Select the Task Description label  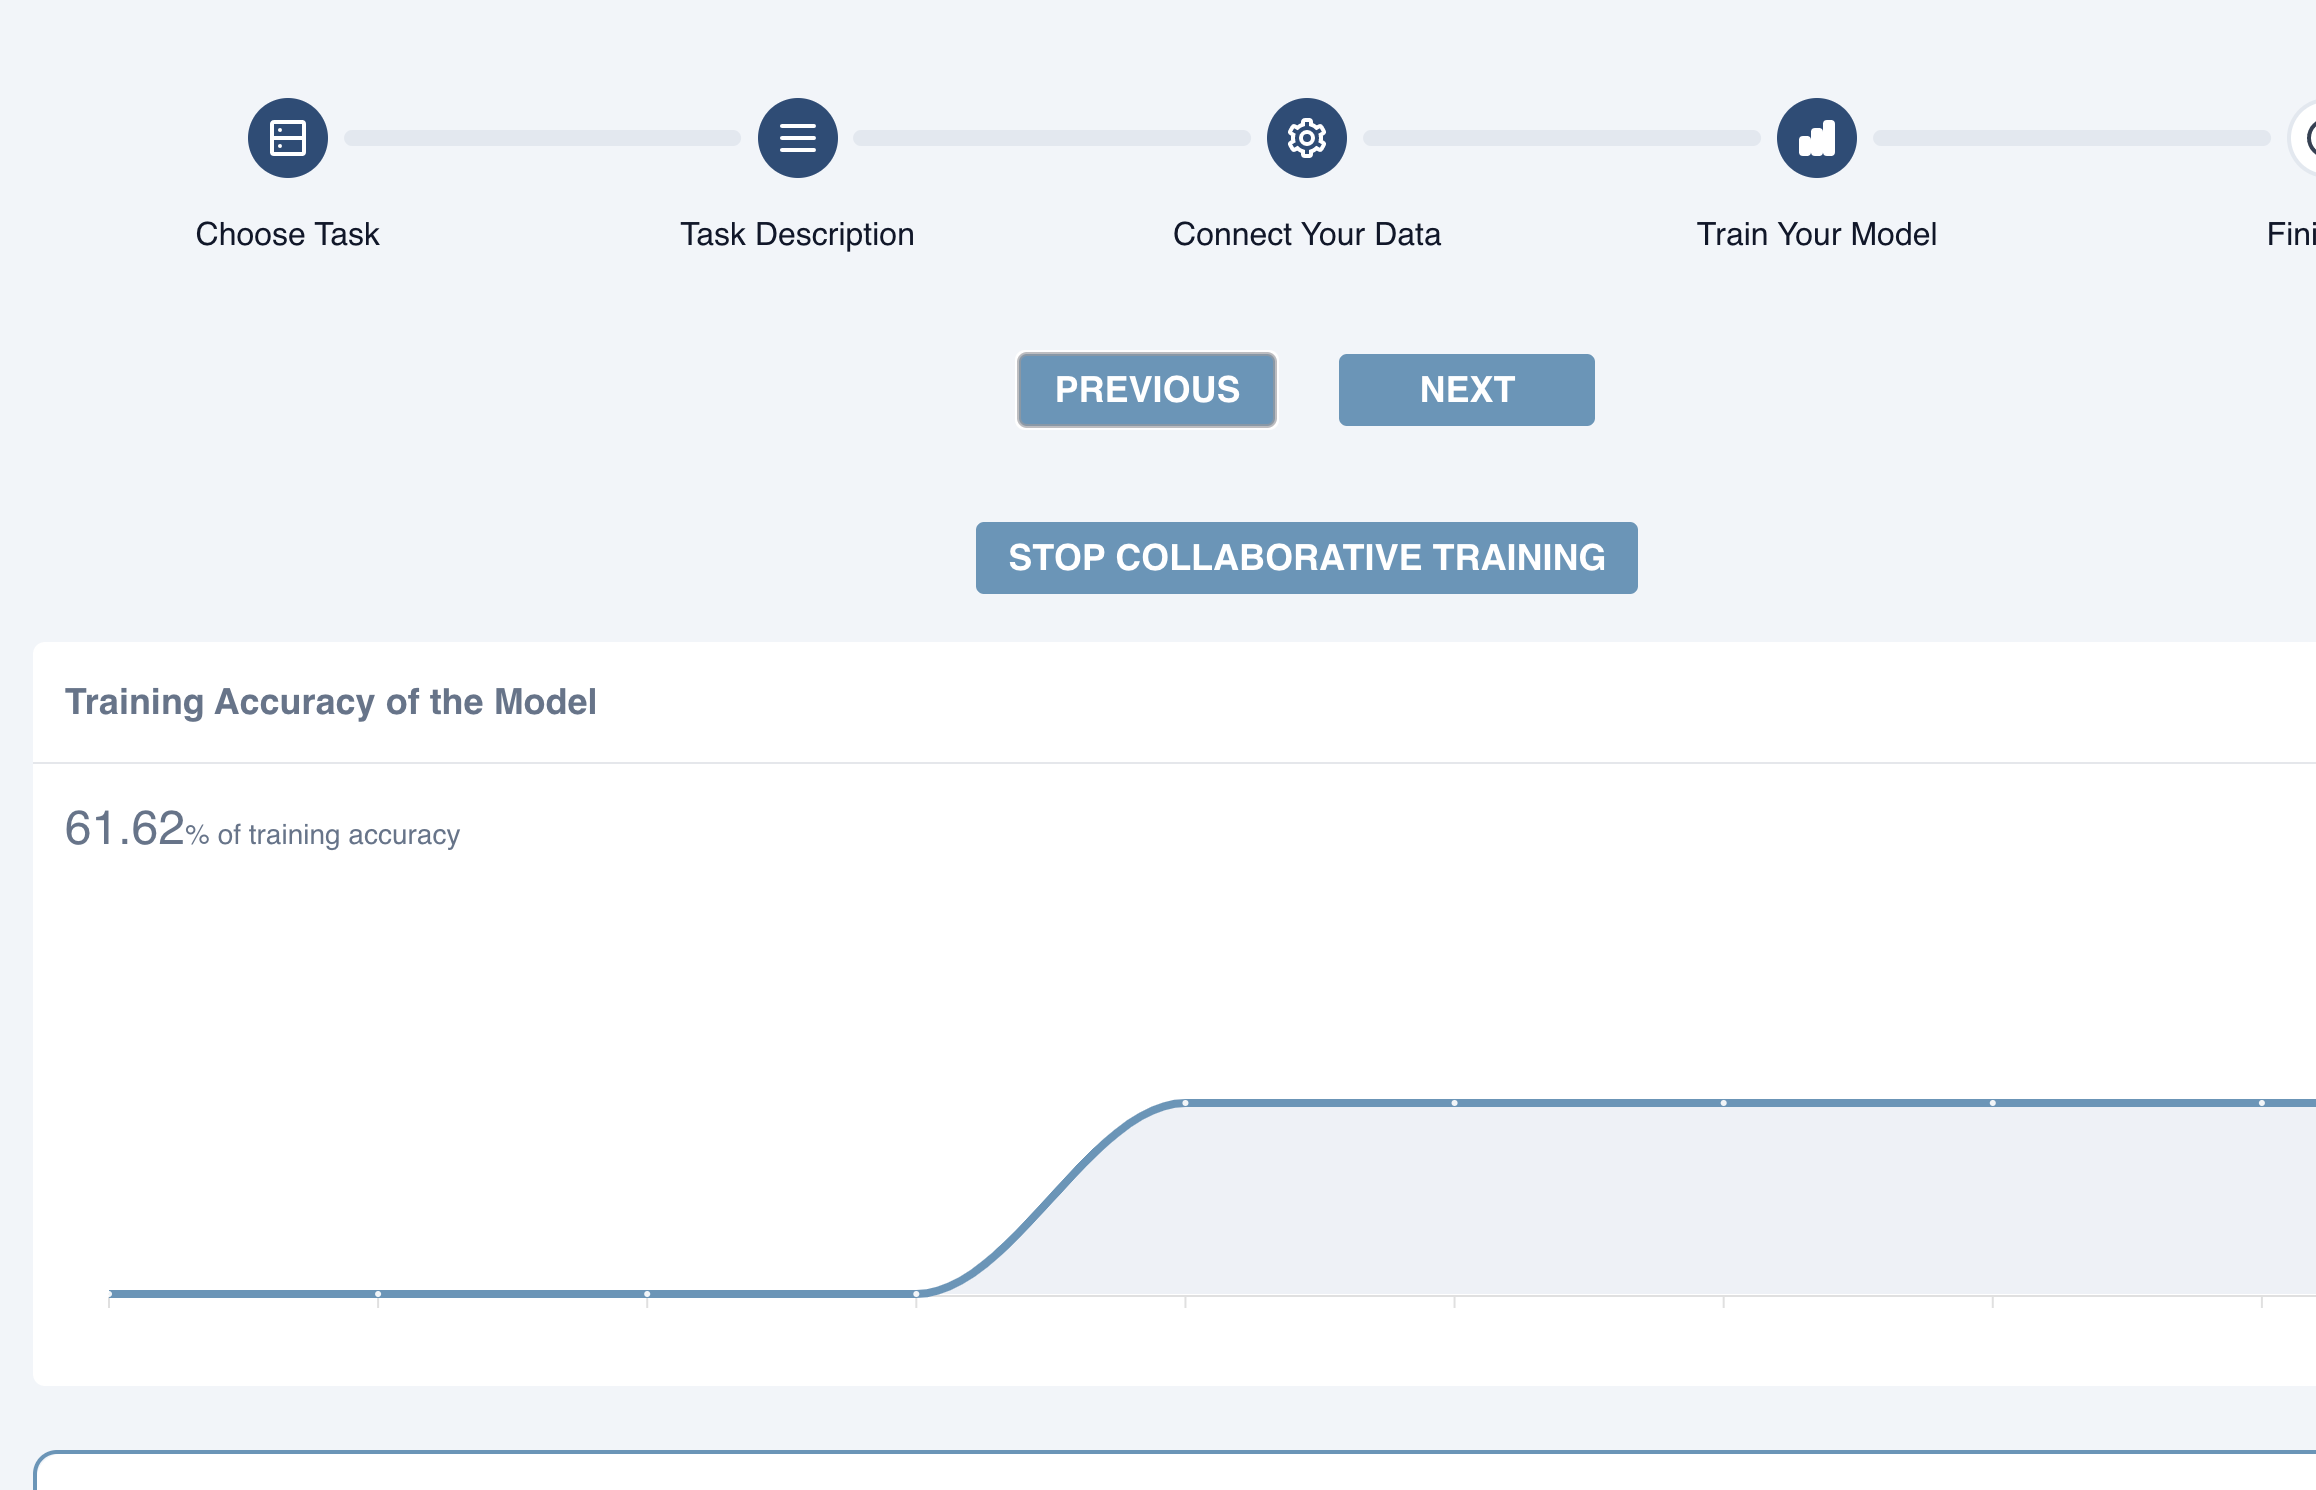(798, 234)
